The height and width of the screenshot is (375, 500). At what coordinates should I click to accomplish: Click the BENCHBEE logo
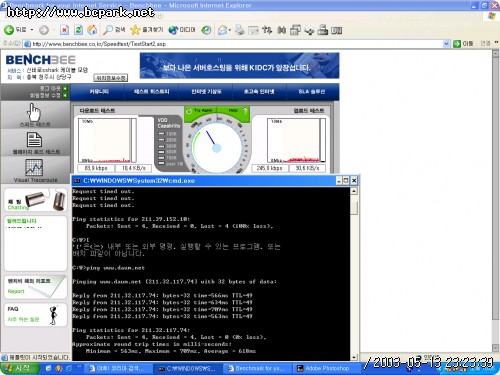[x=41, y=60]
